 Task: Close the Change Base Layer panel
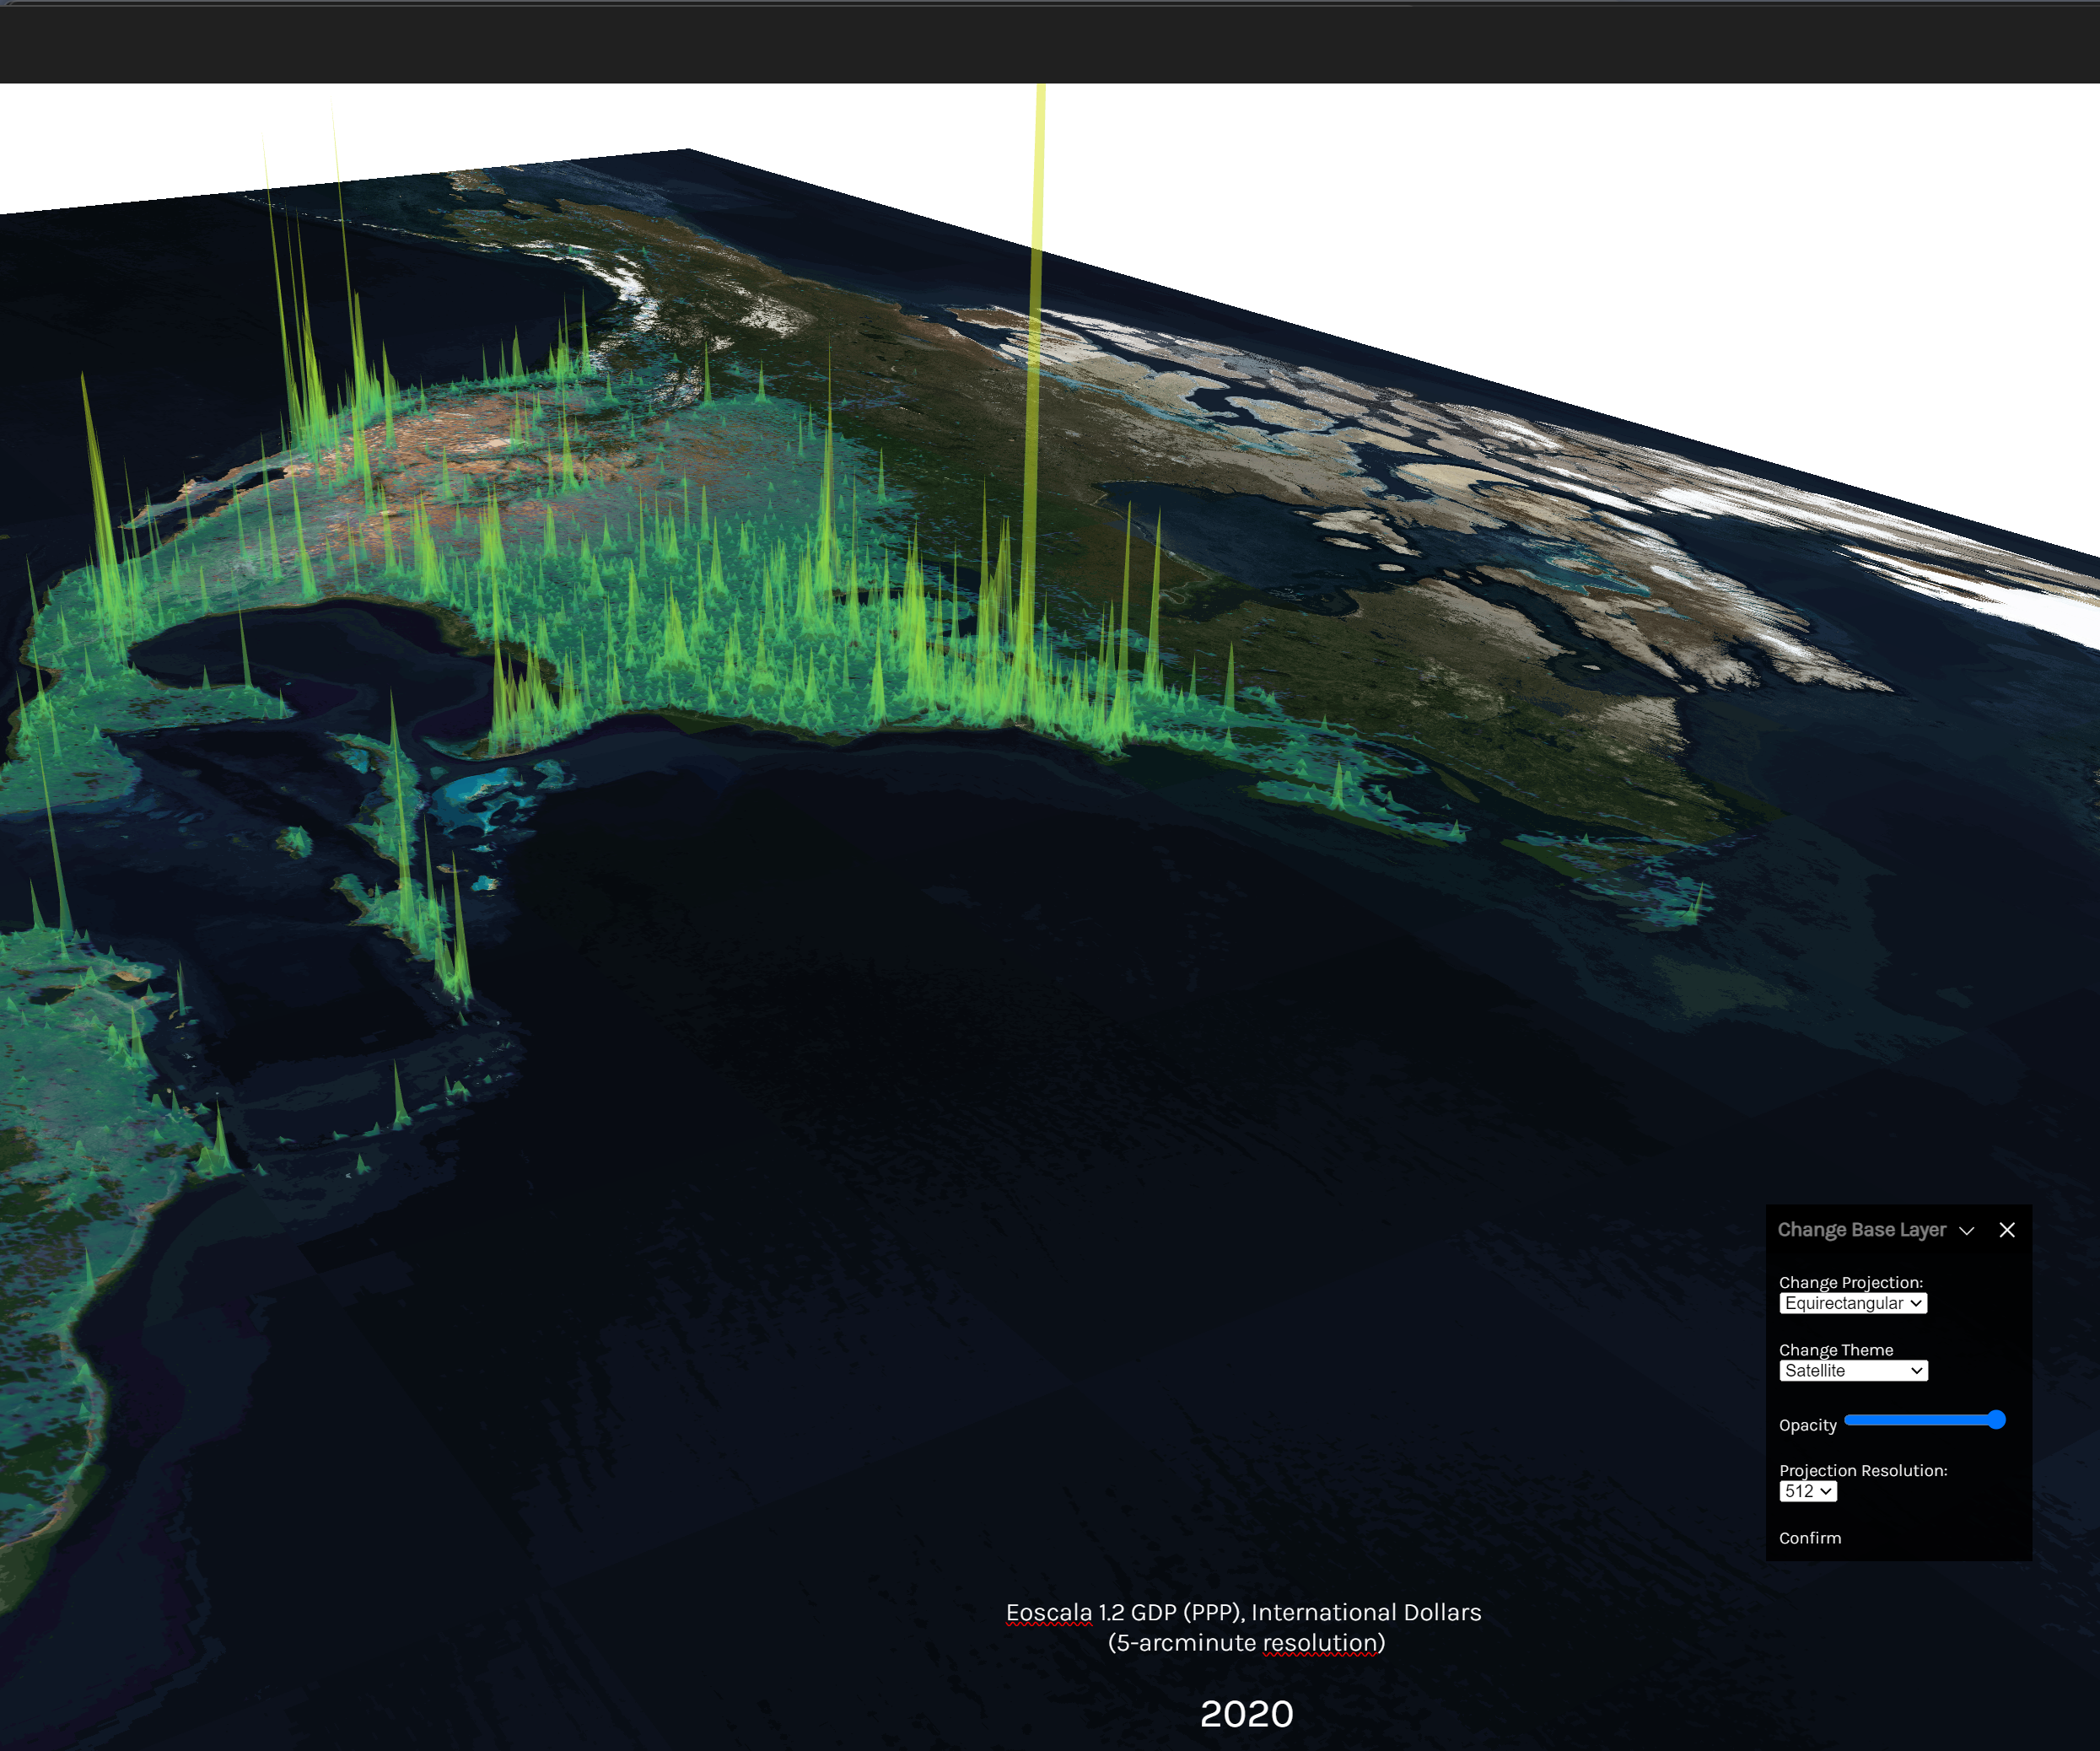click(2007, 1230)
